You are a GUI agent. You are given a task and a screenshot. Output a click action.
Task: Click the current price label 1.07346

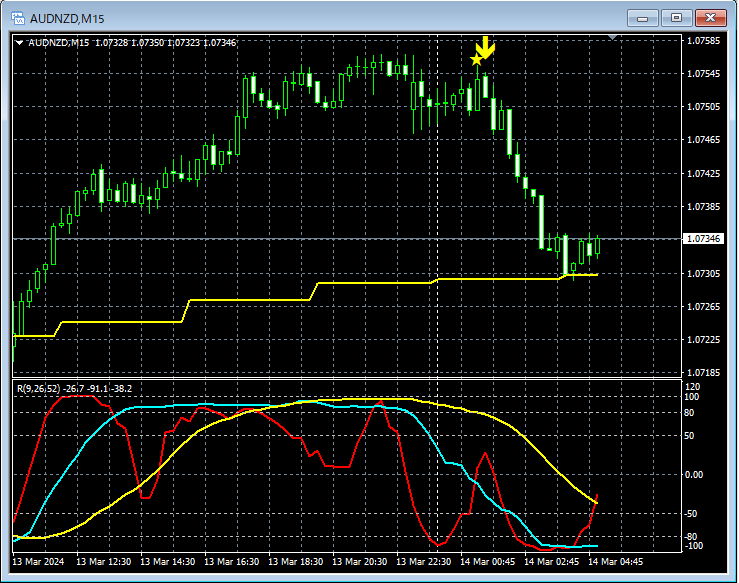click(x=703, y=238)
